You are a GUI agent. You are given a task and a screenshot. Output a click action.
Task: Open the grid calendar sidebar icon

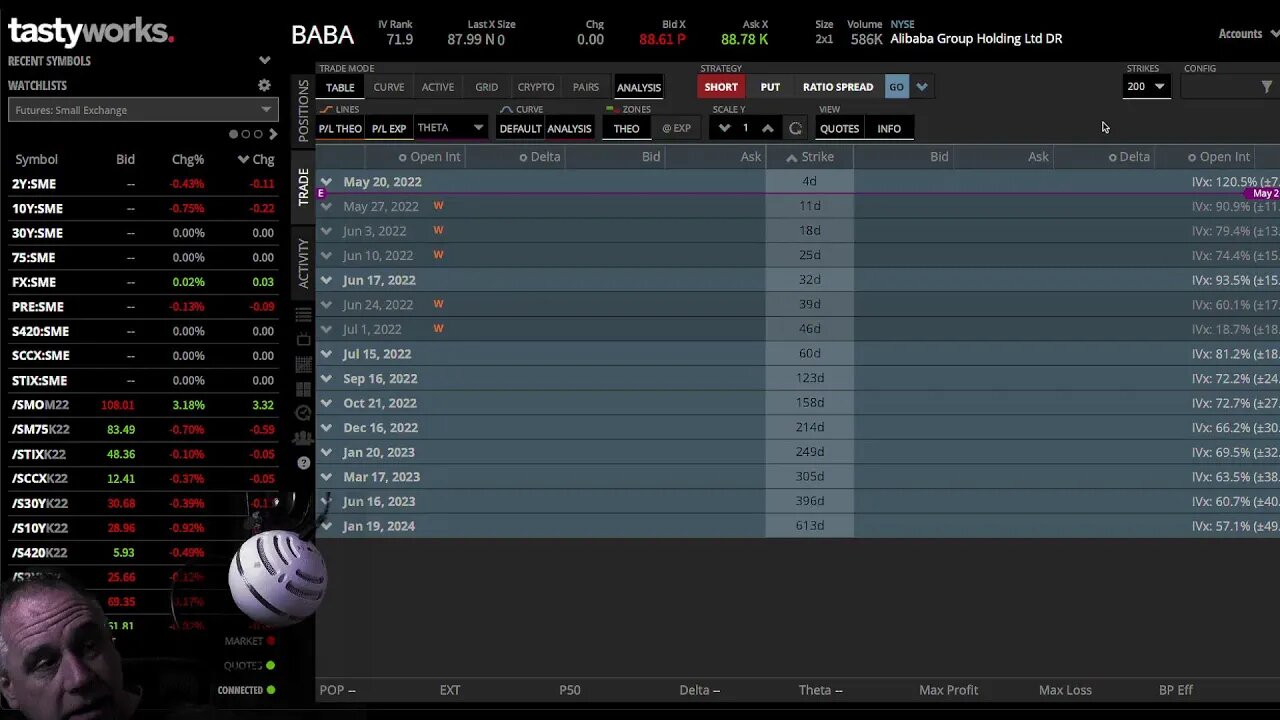(304, 364)
